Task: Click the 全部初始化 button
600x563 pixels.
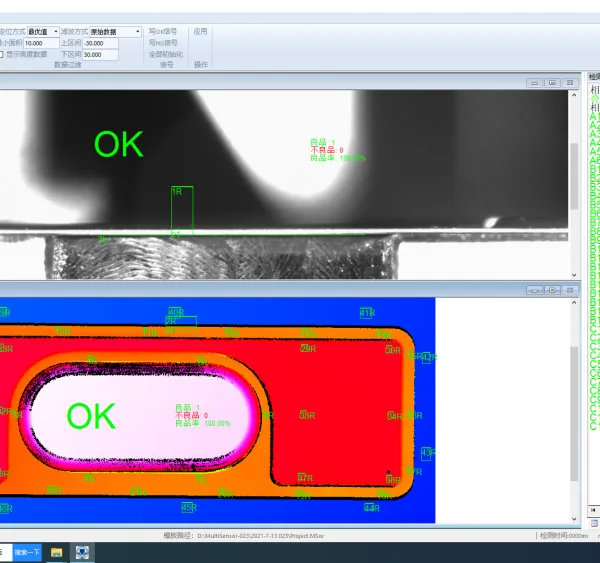Action: click(166, 54)
